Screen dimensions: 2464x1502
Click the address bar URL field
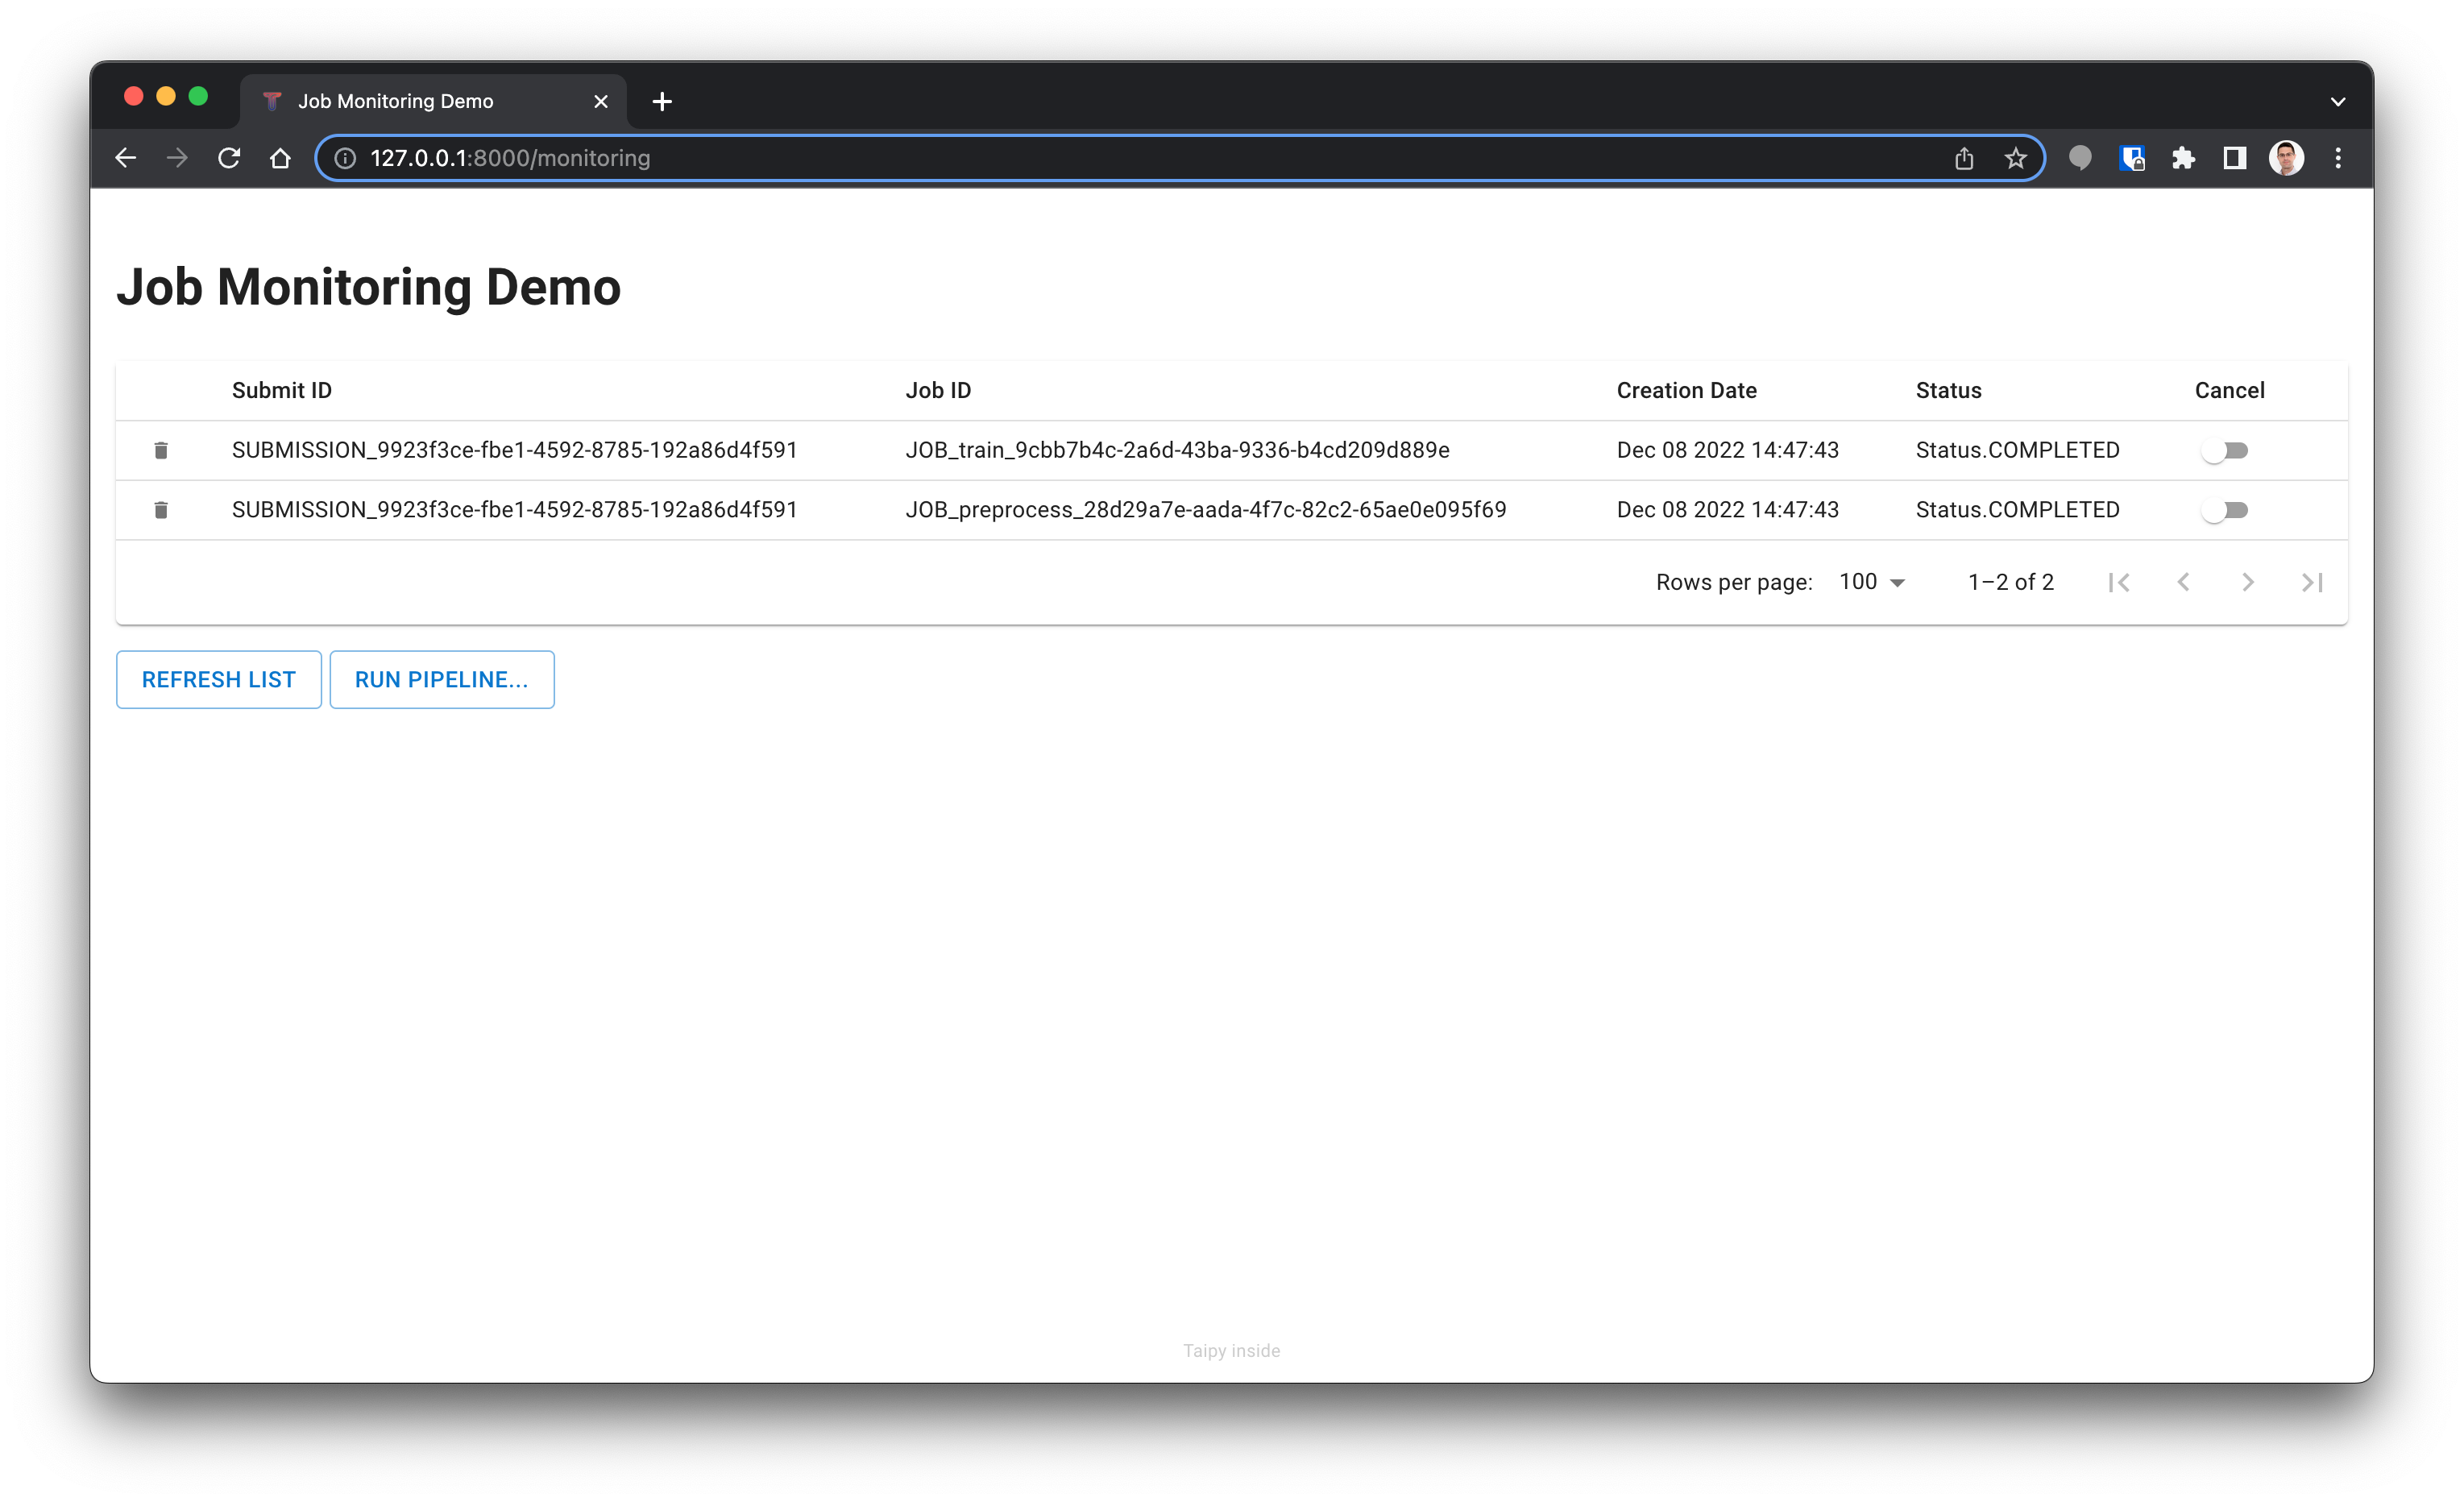(1100, 158)
